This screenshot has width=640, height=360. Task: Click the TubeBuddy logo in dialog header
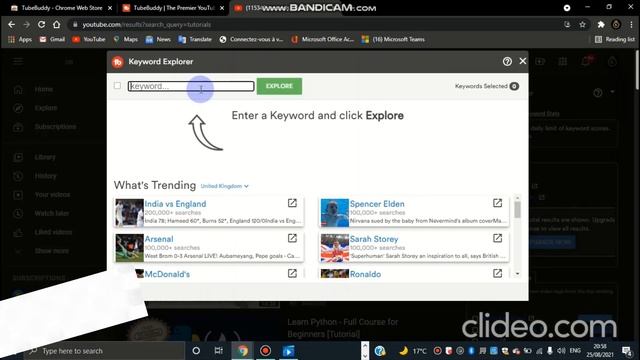tap(118, 62)
